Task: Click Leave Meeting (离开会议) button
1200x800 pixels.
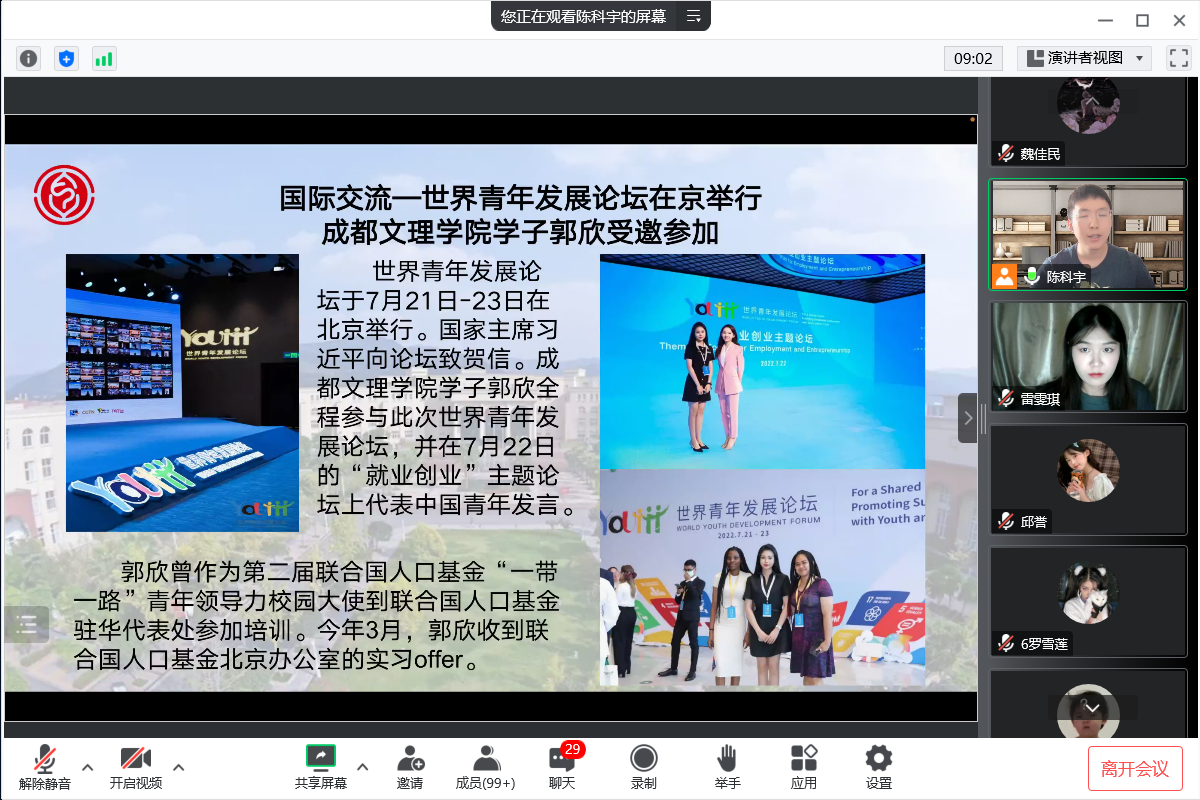Action: click(1135, 768)
